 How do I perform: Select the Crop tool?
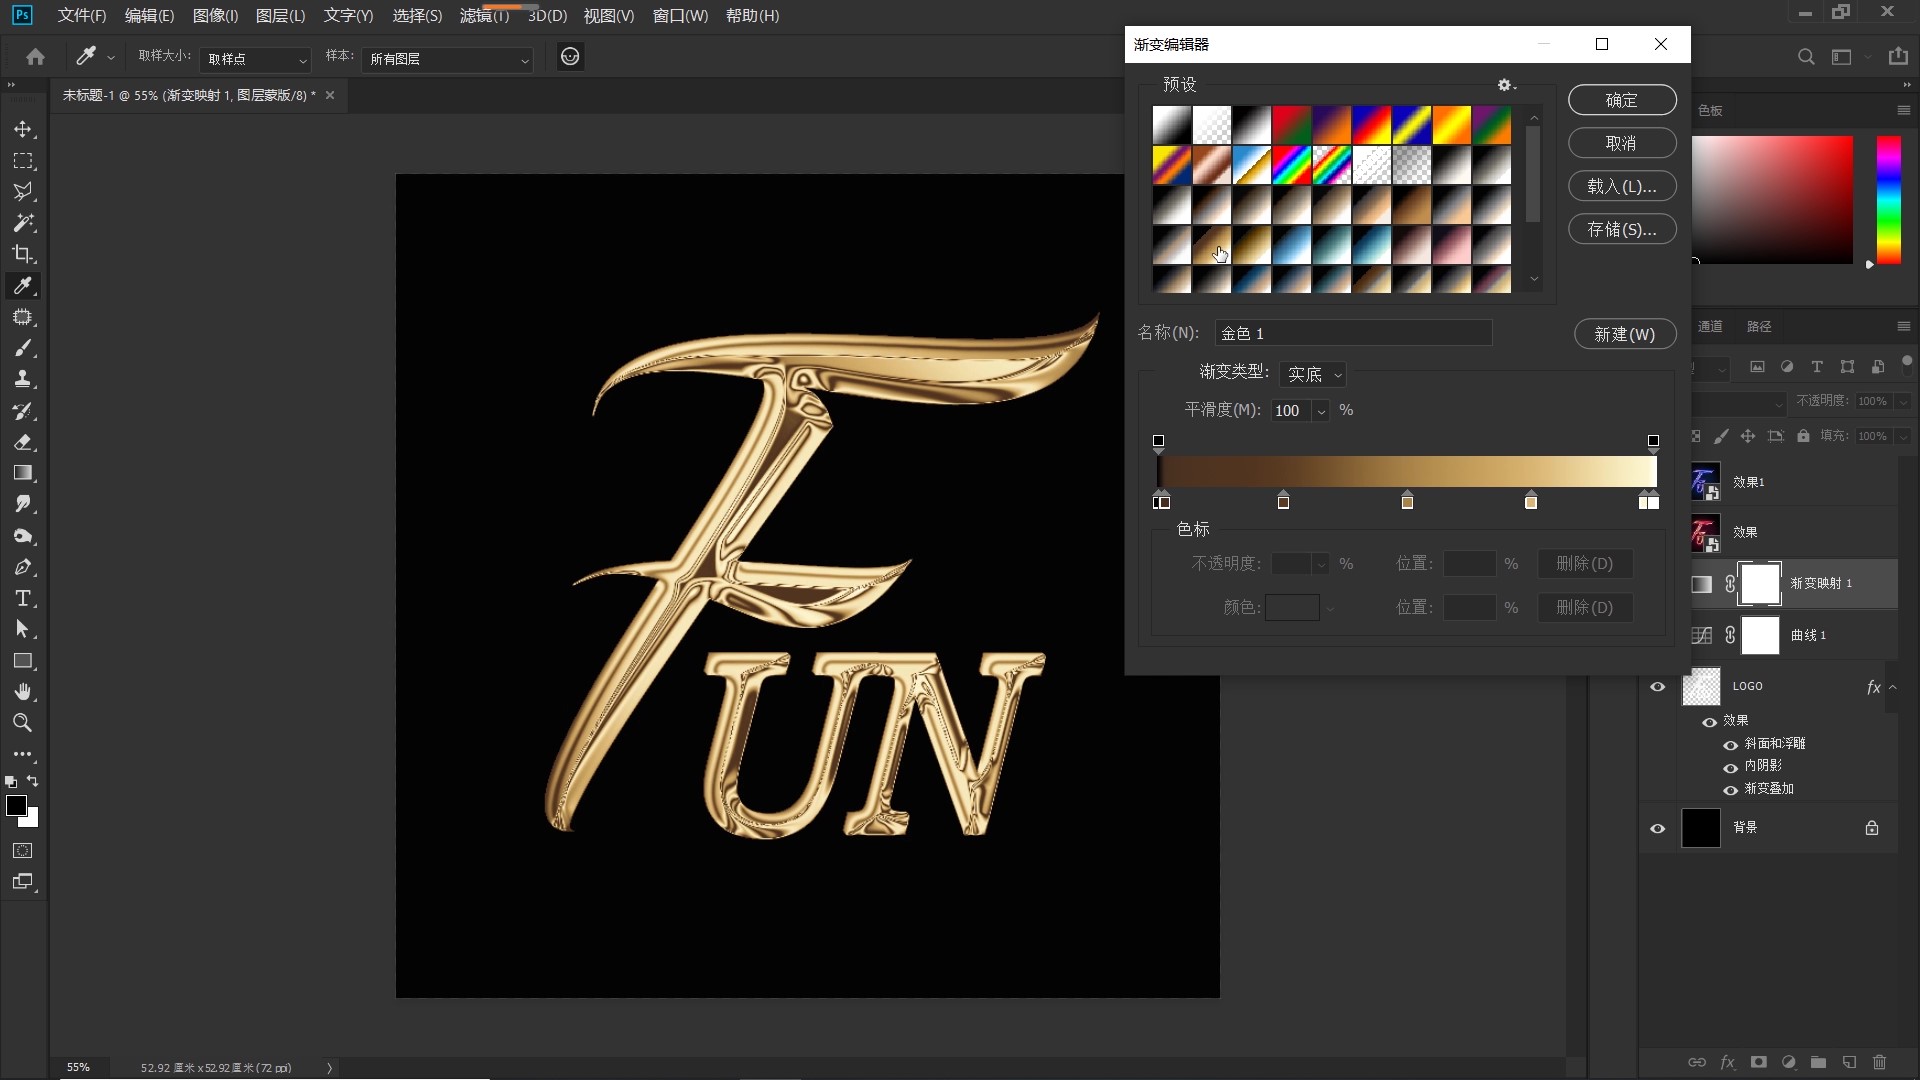[x=23, y=254]
